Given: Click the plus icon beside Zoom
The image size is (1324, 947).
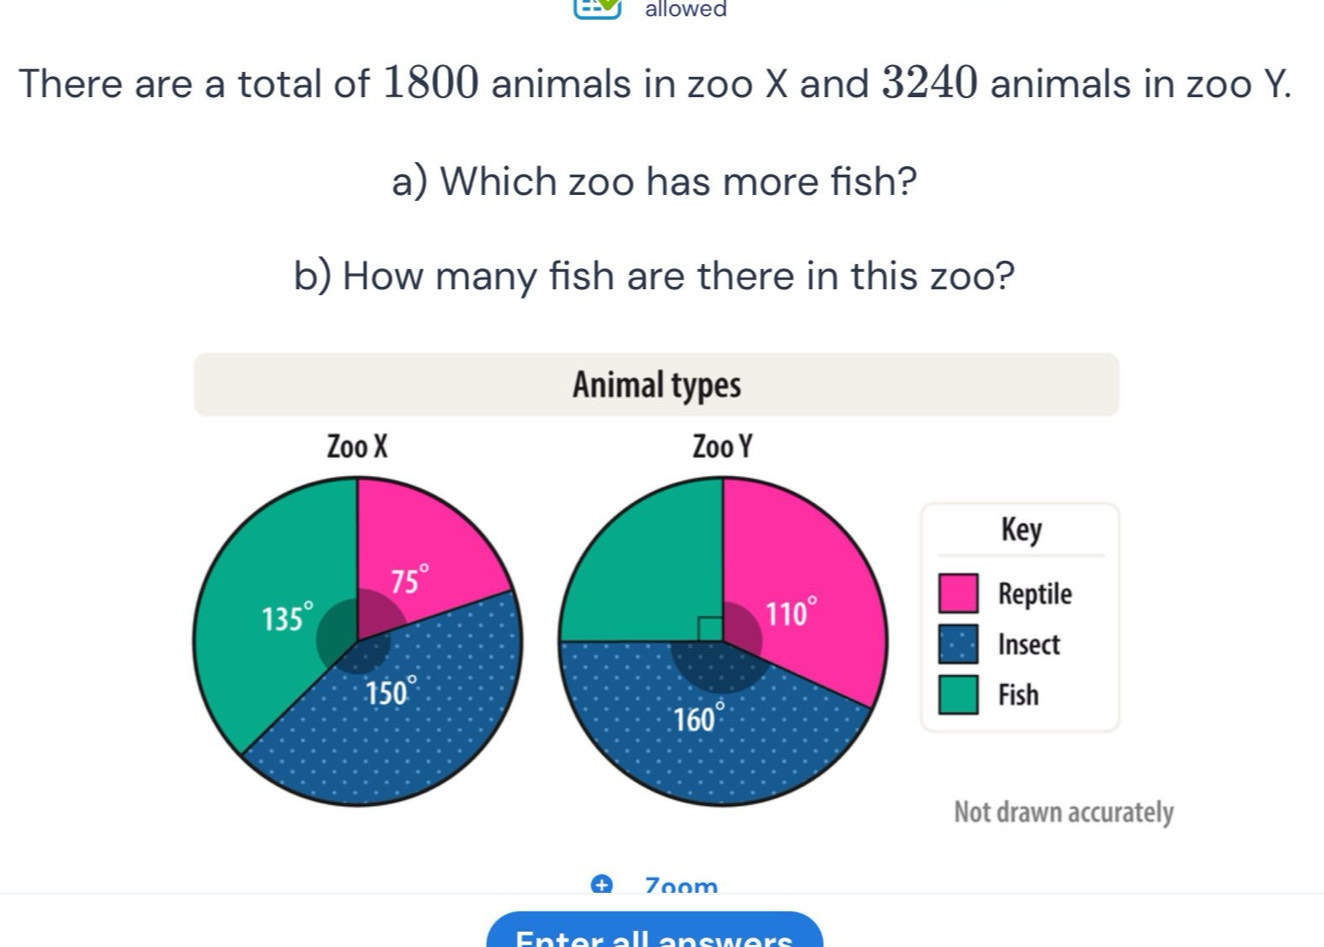Looking at the screenshot, I should [600, 884].
